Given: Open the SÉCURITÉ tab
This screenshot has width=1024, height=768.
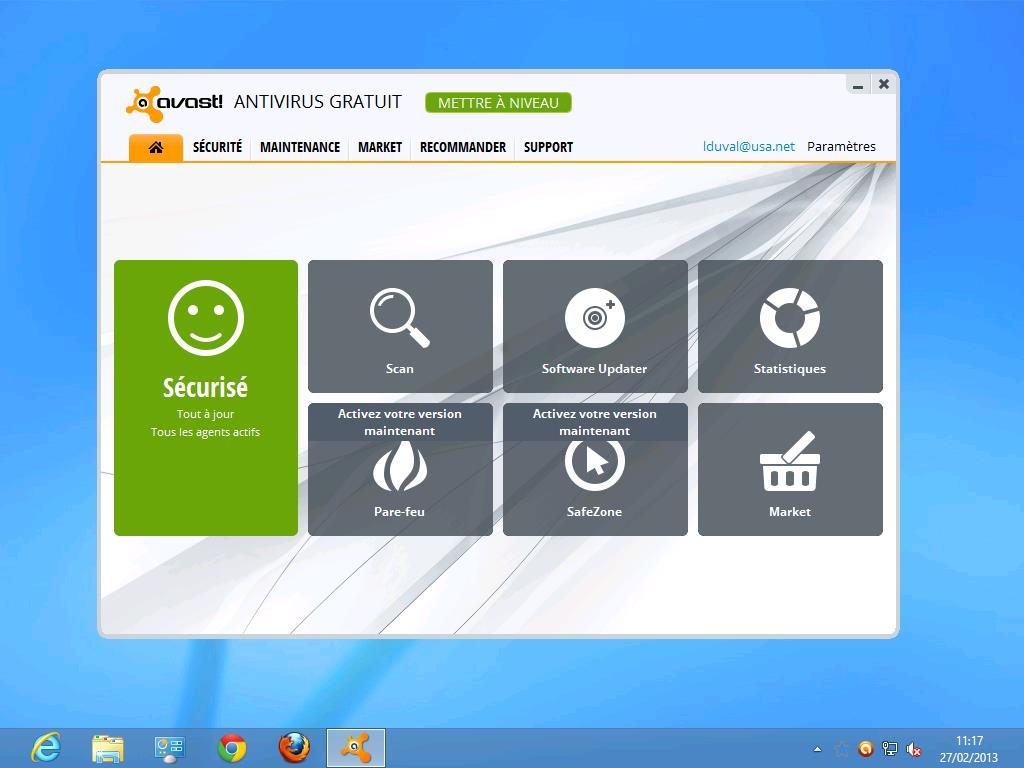Looking at the screenshot, I should coord(217,147).
